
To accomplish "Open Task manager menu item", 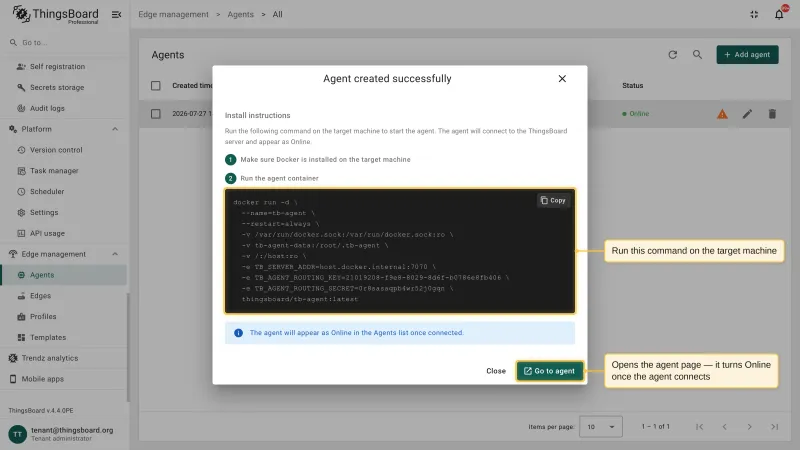I will [64, 171].
